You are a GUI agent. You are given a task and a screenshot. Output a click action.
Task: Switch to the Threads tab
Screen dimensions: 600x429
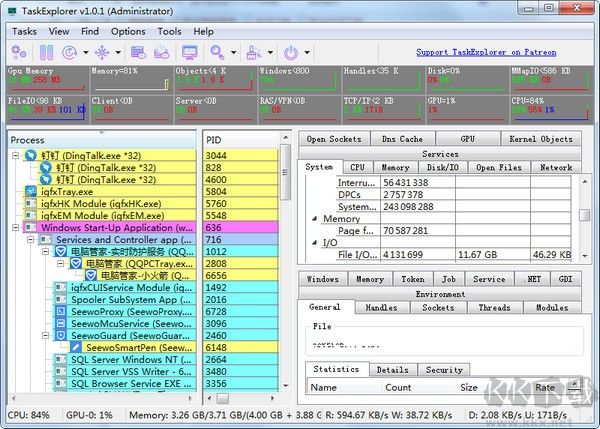[492, 309]
